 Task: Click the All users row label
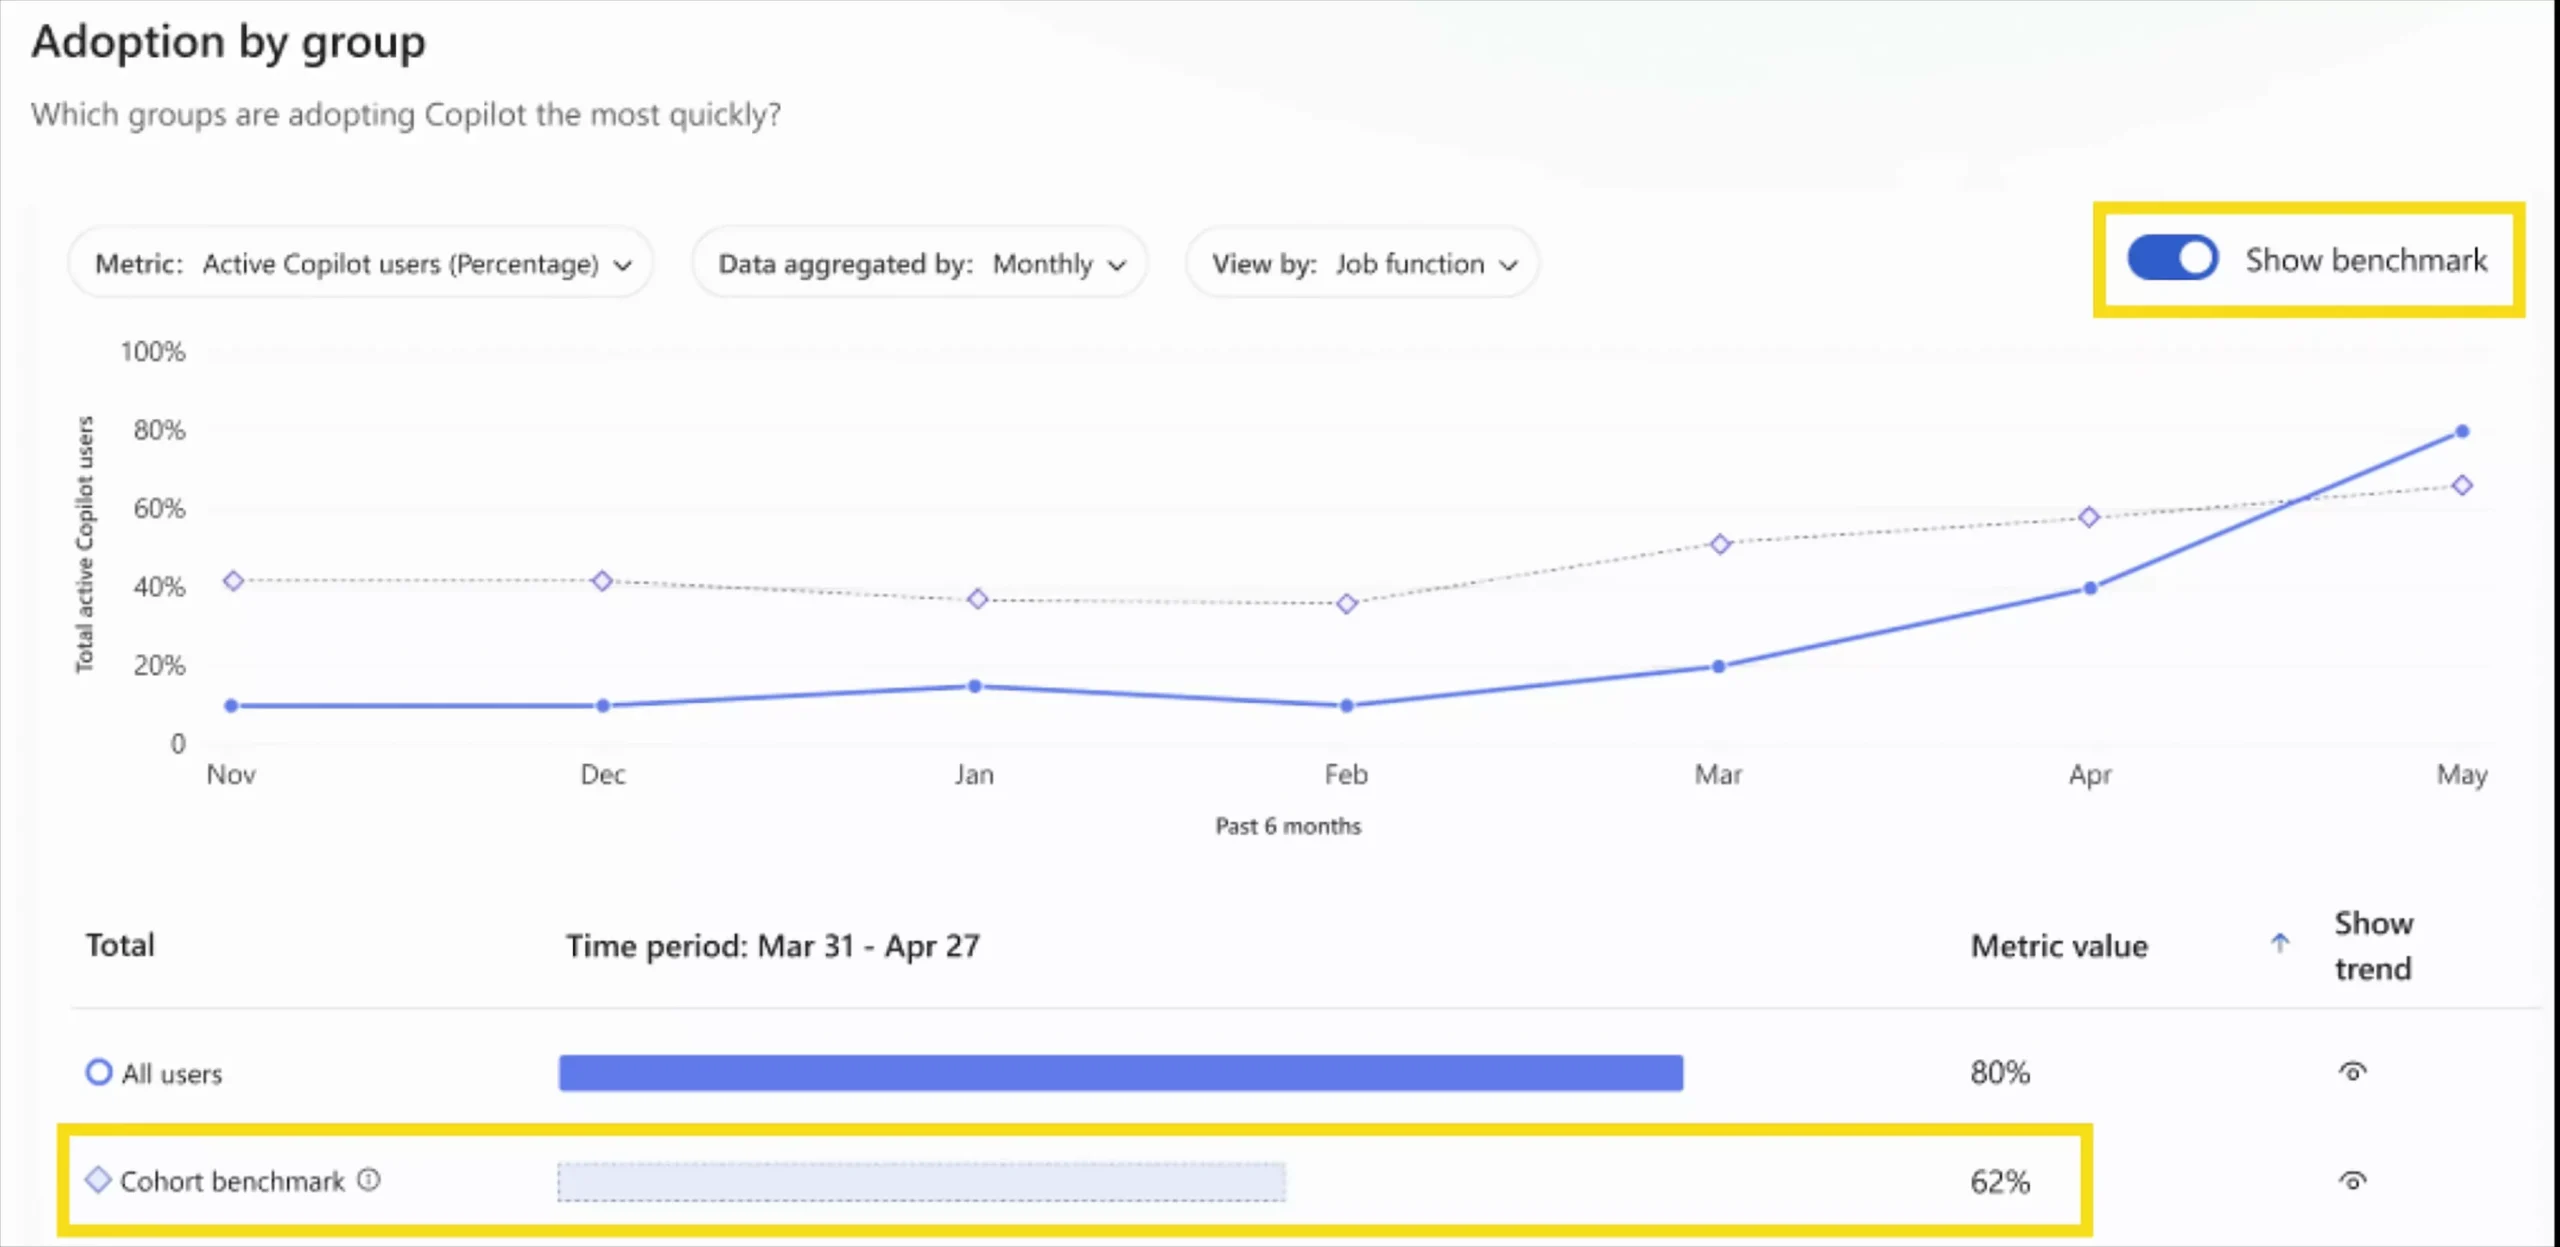[172, 1074]
